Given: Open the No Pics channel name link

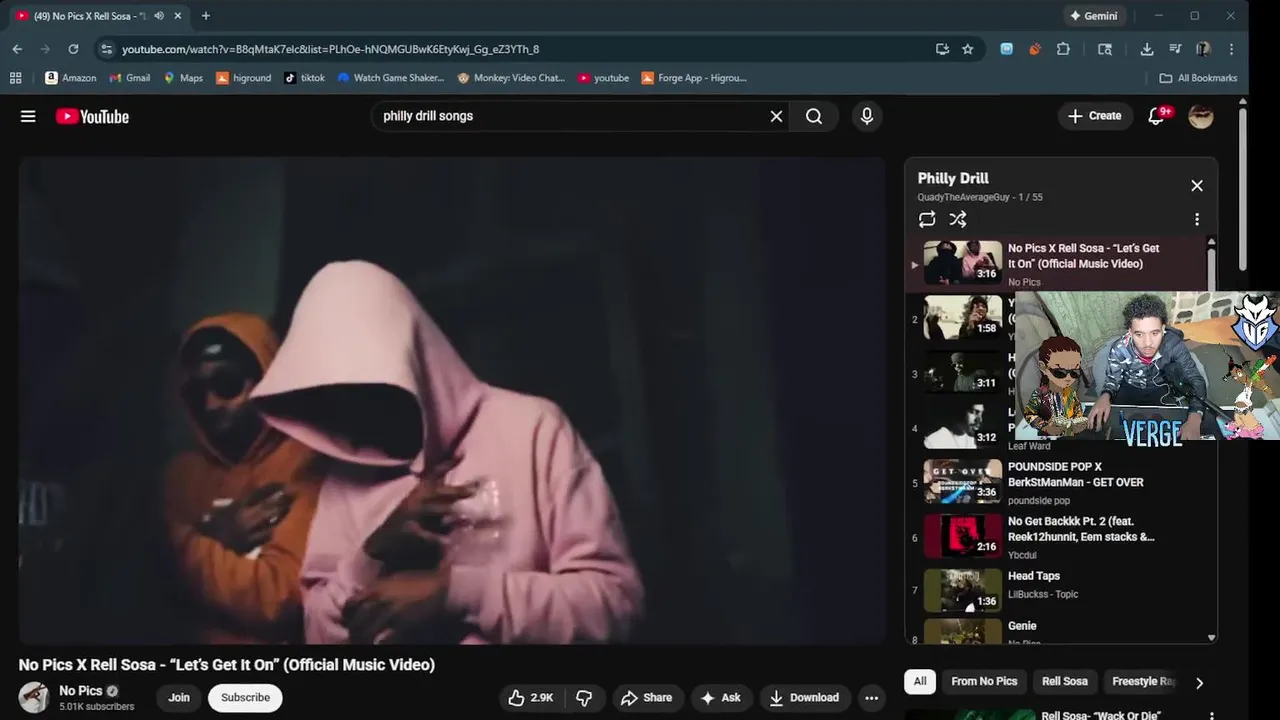Looking at the screenshot, I should 80,691.
